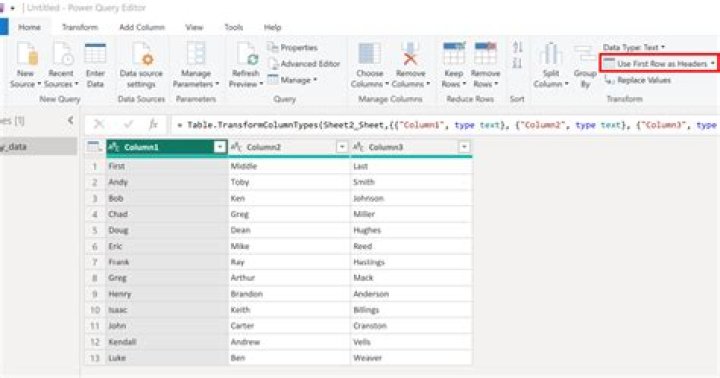Select the y_data query in pane
The height and width of the screenshot is (378, 720).
coord(38,147)
